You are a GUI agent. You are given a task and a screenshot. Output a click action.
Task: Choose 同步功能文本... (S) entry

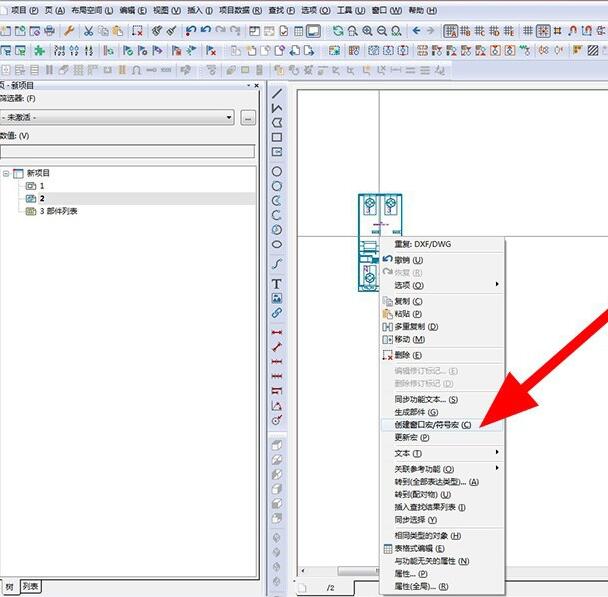coord(442,399)
